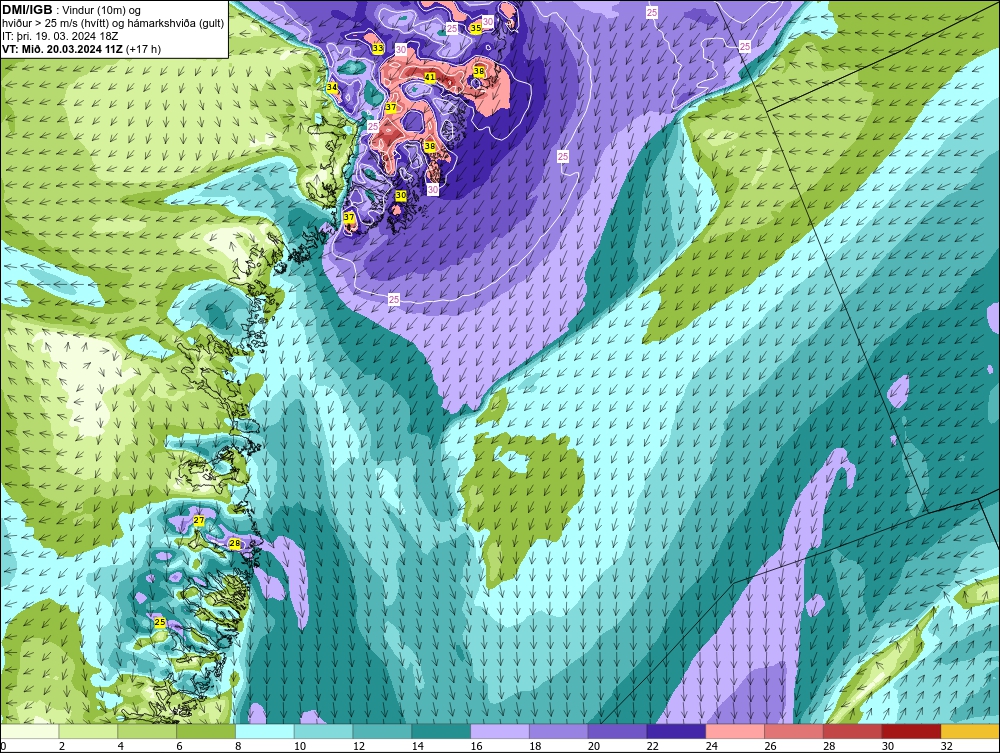Click the yellow gust label 27

tap(199, 520)
